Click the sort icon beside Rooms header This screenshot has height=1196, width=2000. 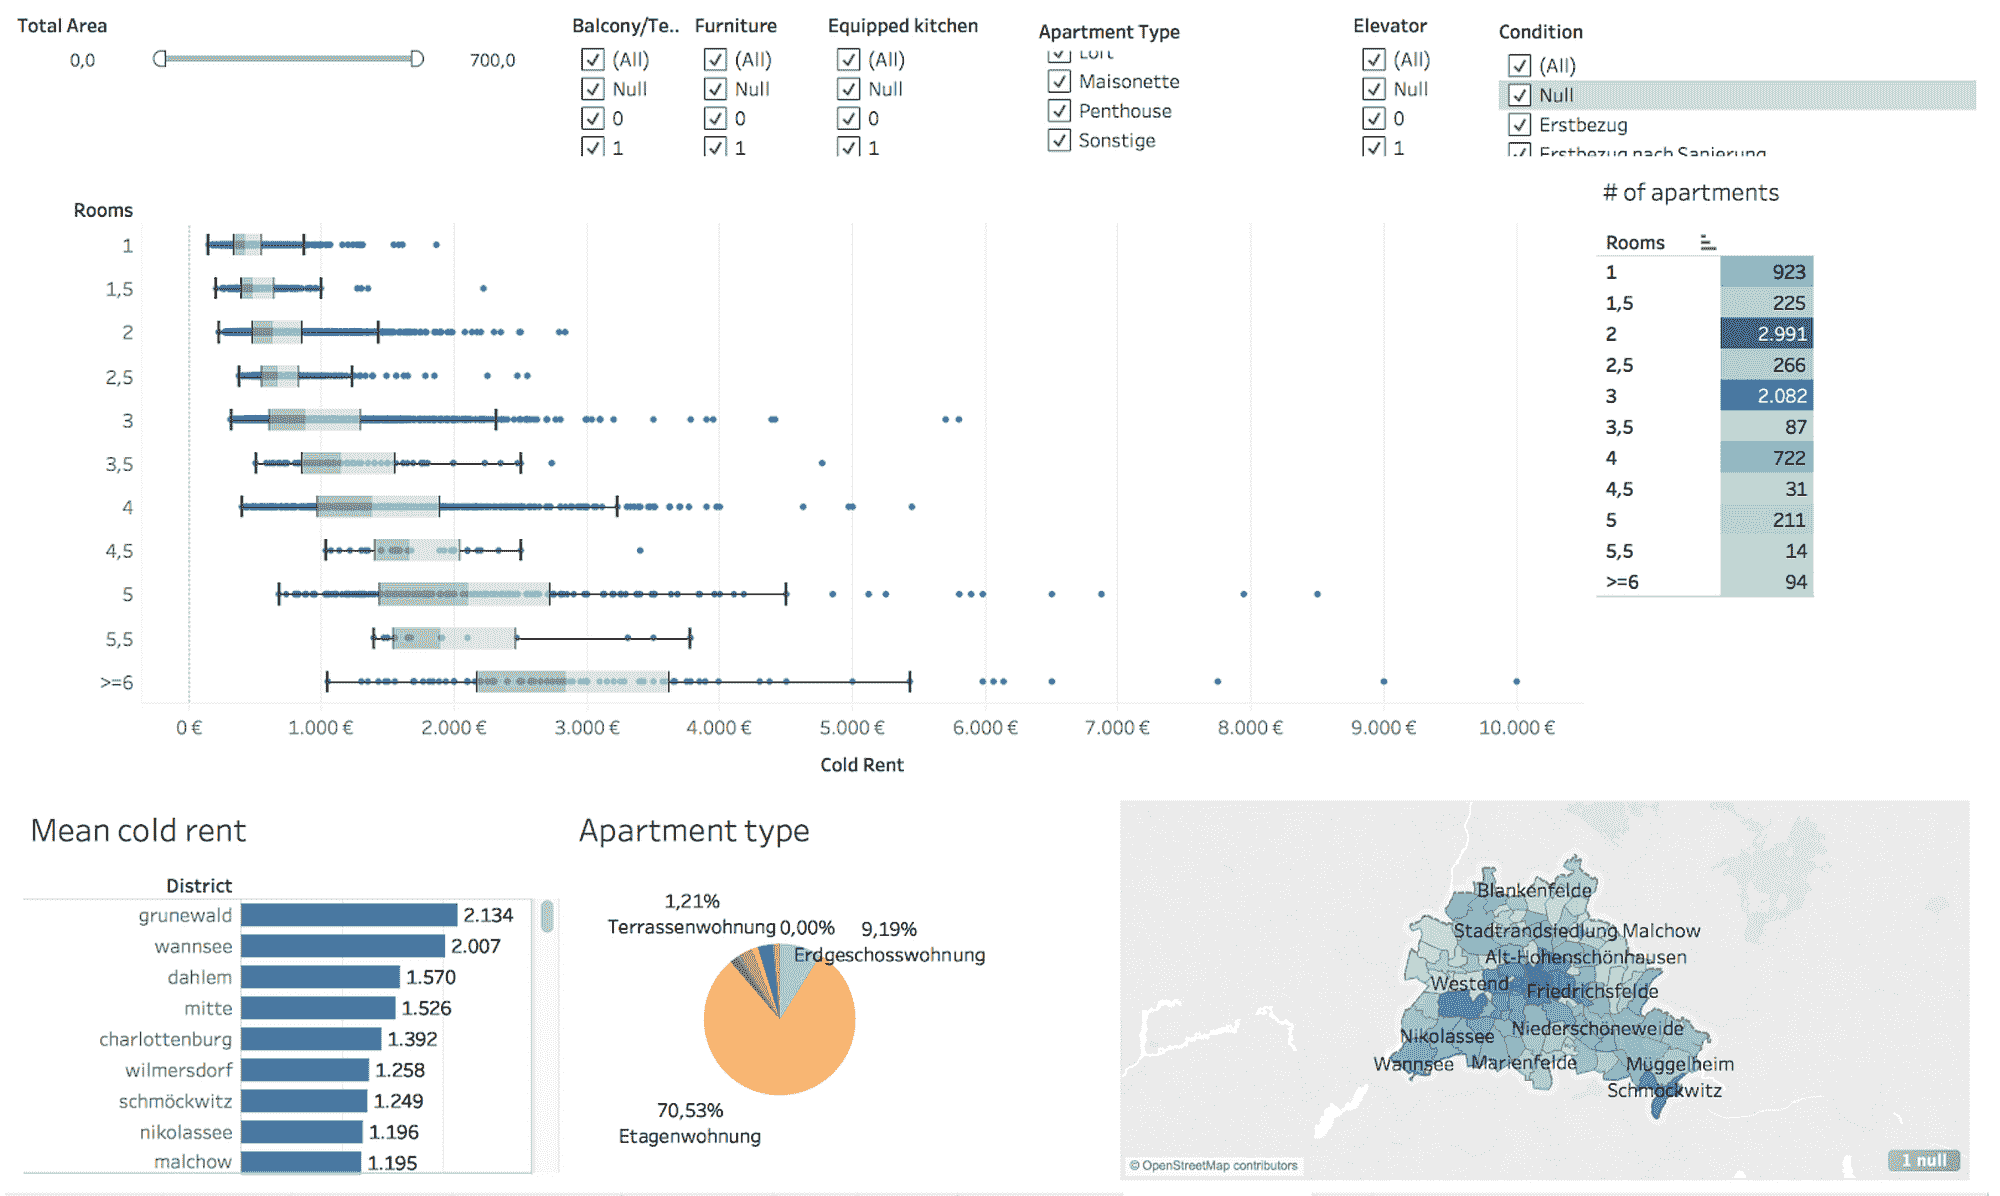1707,242
